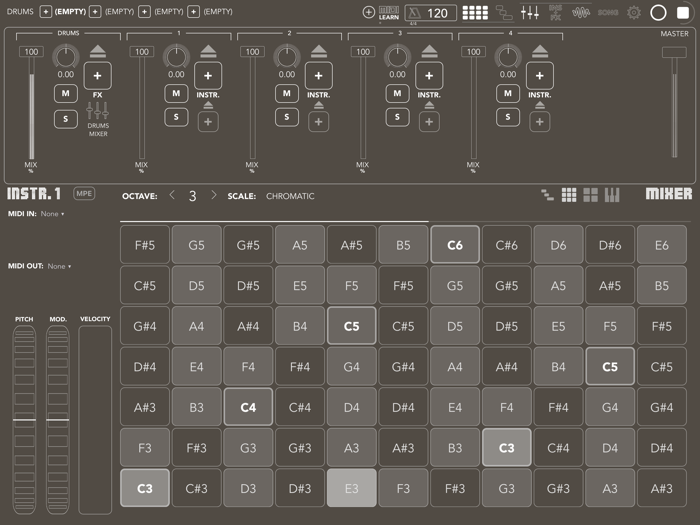Screen dimensions: 700x525
Task: Tap the C4 note pad
Action: 248,407
